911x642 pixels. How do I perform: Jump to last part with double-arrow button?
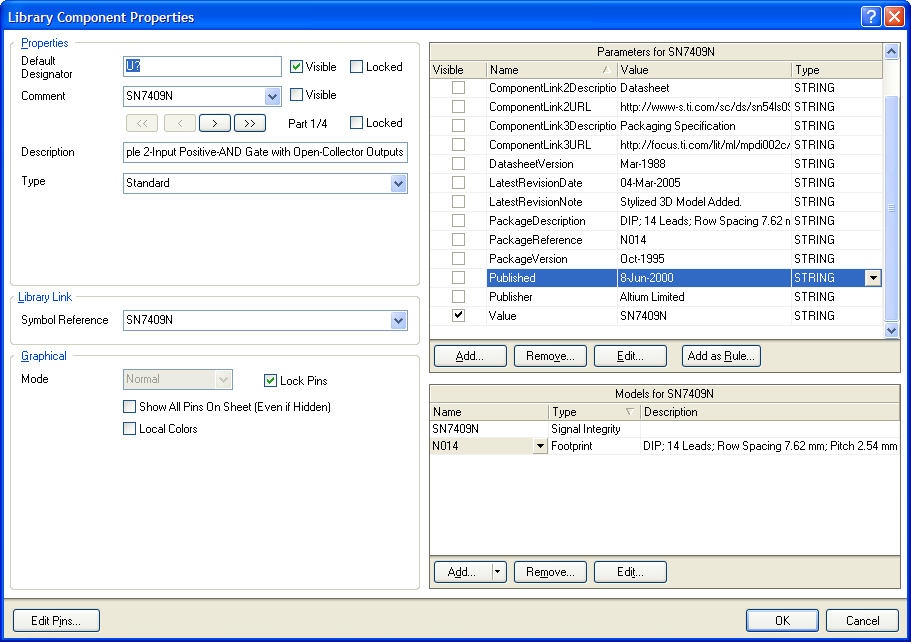tap(249, 123)
